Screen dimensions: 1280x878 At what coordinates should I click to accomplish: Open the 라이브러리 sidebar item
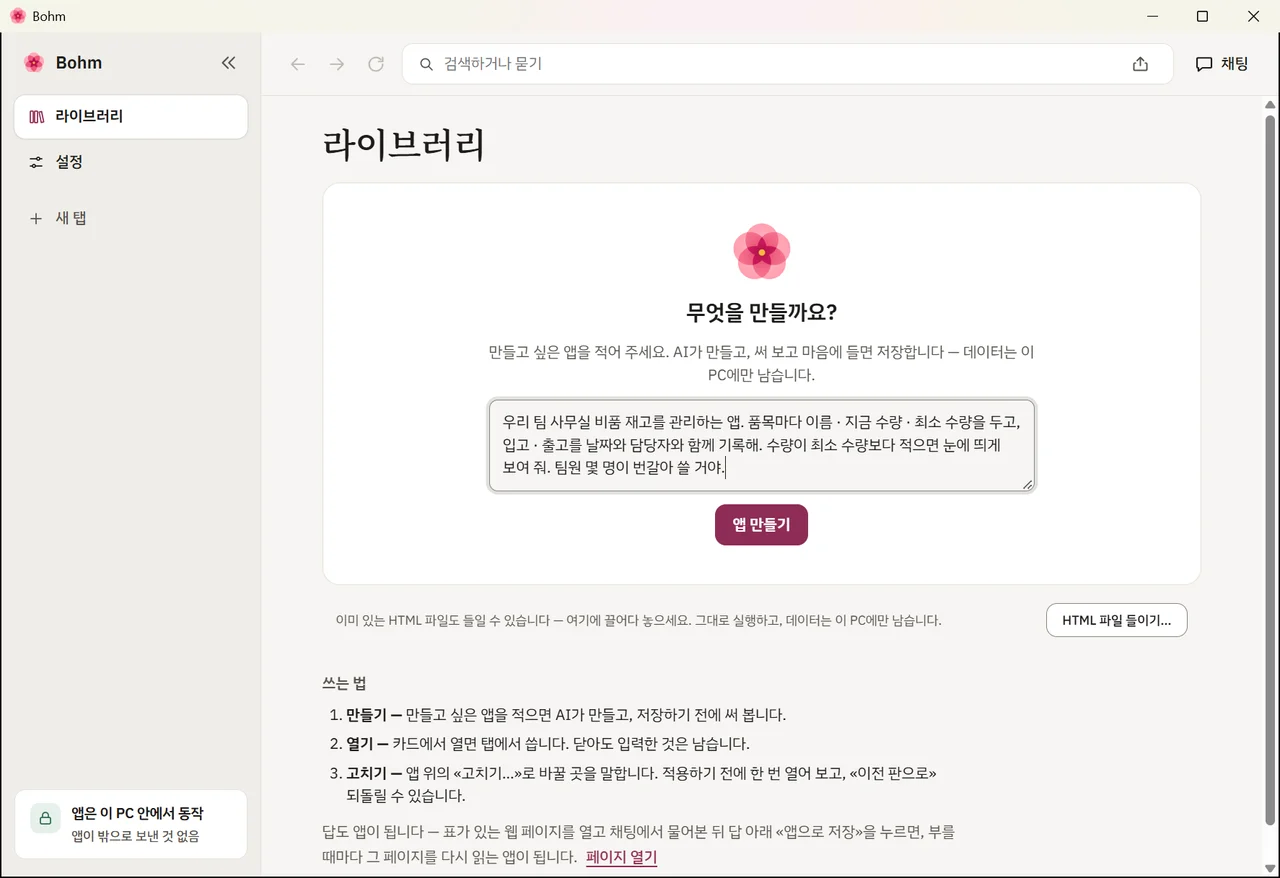pyautogui.click(x=131, y=117)
